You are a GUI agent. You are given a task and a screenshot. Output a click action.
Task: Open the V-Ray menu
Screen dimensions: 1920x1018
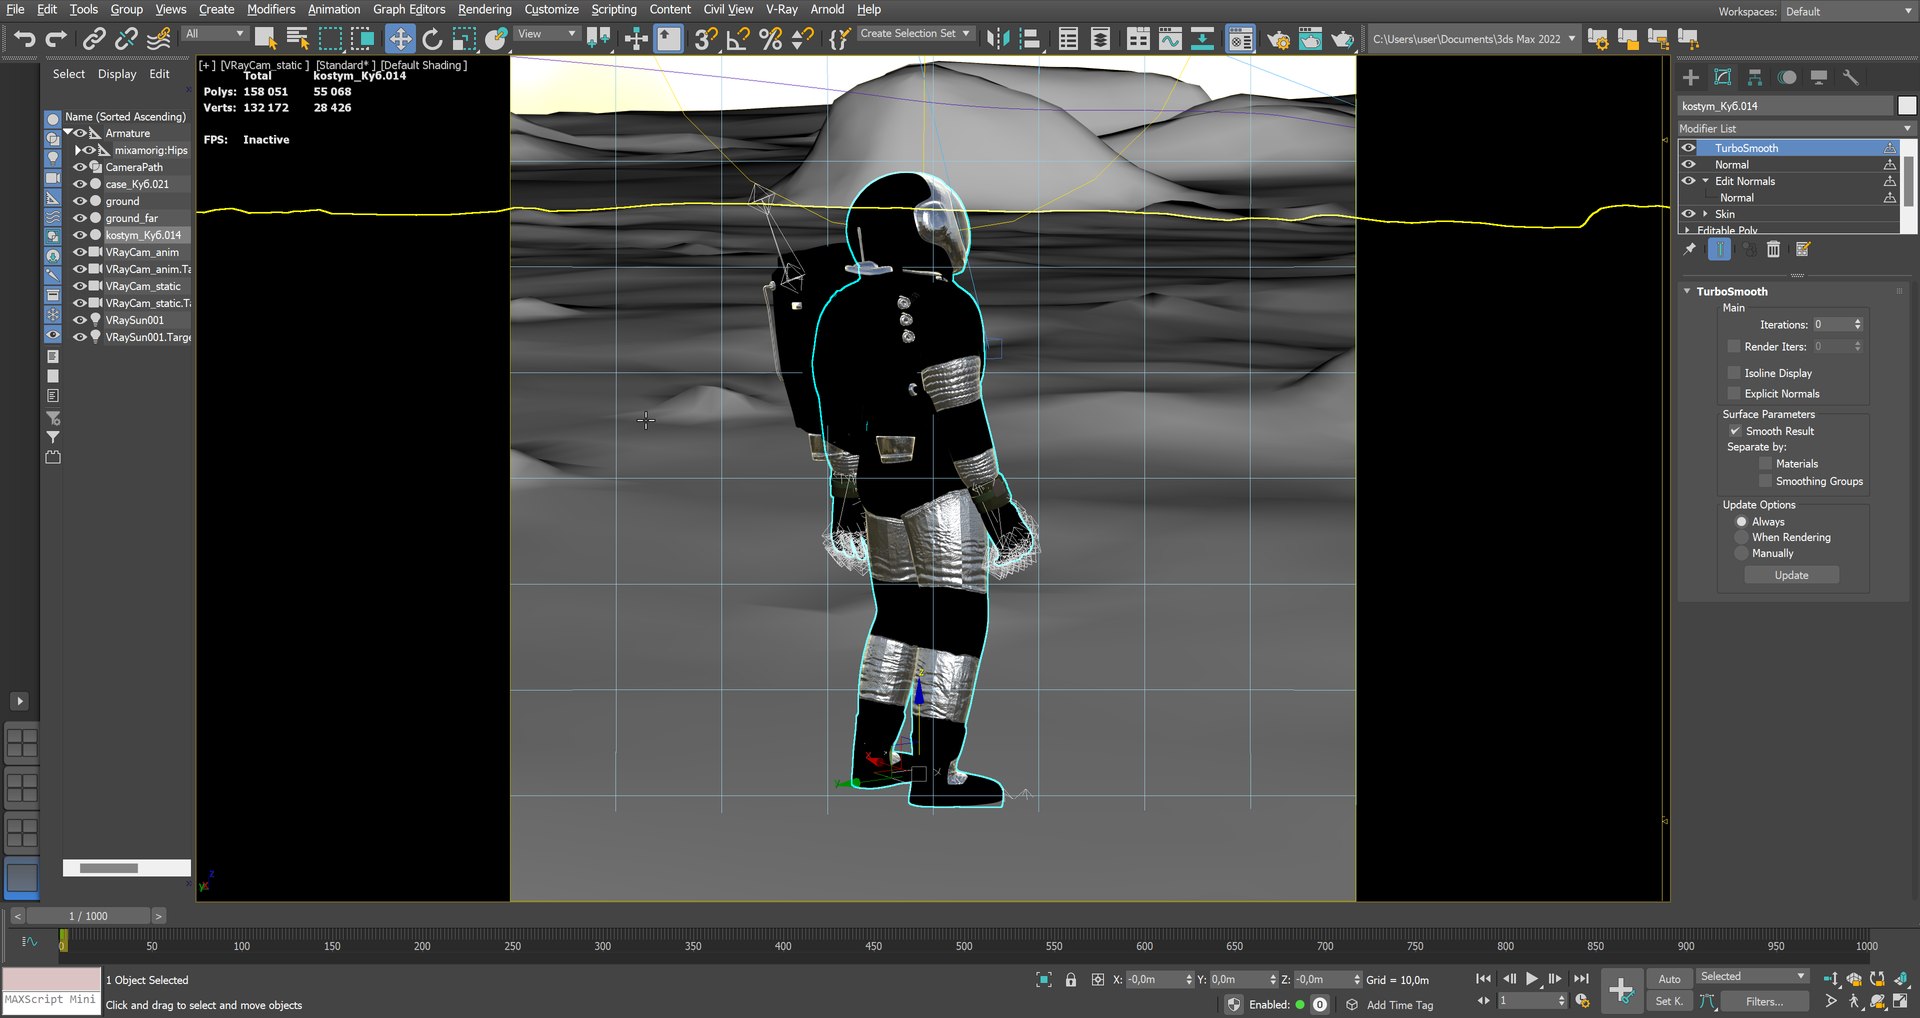point(782,10)
